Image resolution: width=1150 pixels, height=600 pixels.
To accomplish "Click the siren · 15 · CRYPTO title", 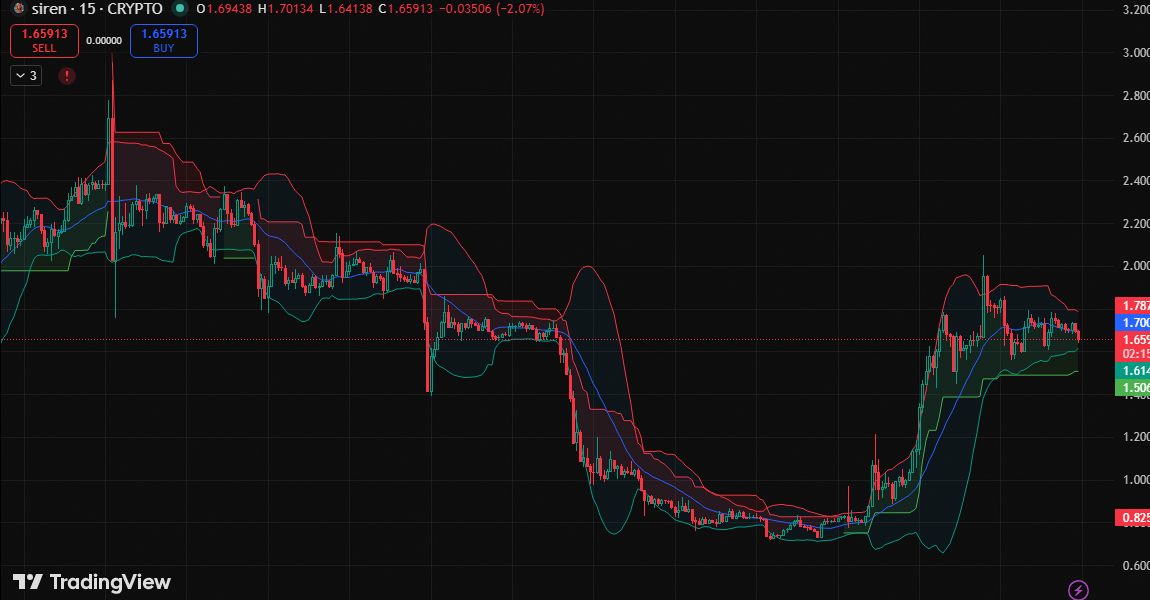I will click(x=97, y=10).
